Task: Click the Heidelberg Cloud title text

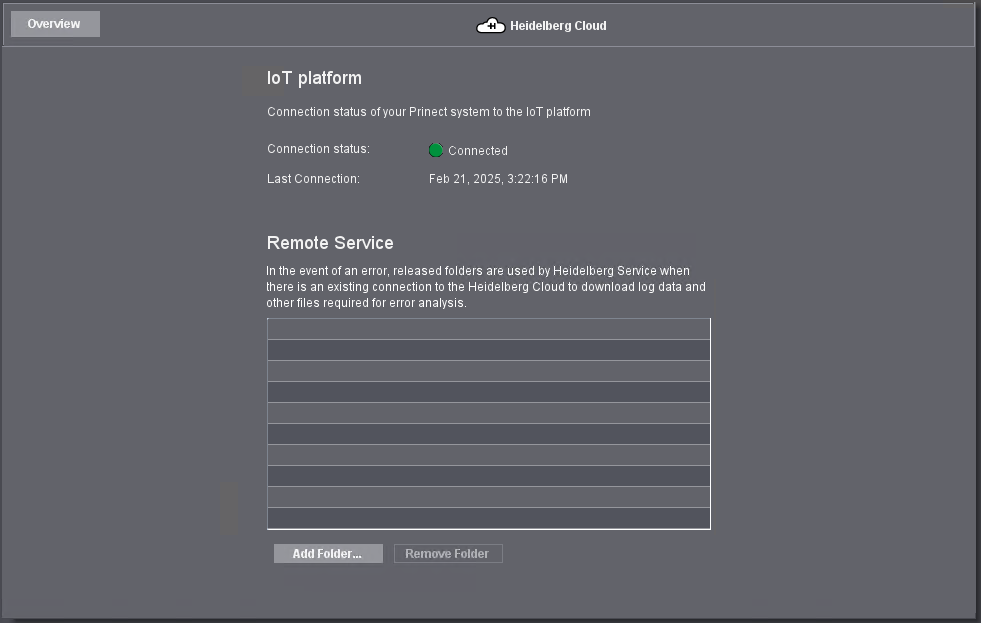Action: pyautogui.click(x=558, y=26)
